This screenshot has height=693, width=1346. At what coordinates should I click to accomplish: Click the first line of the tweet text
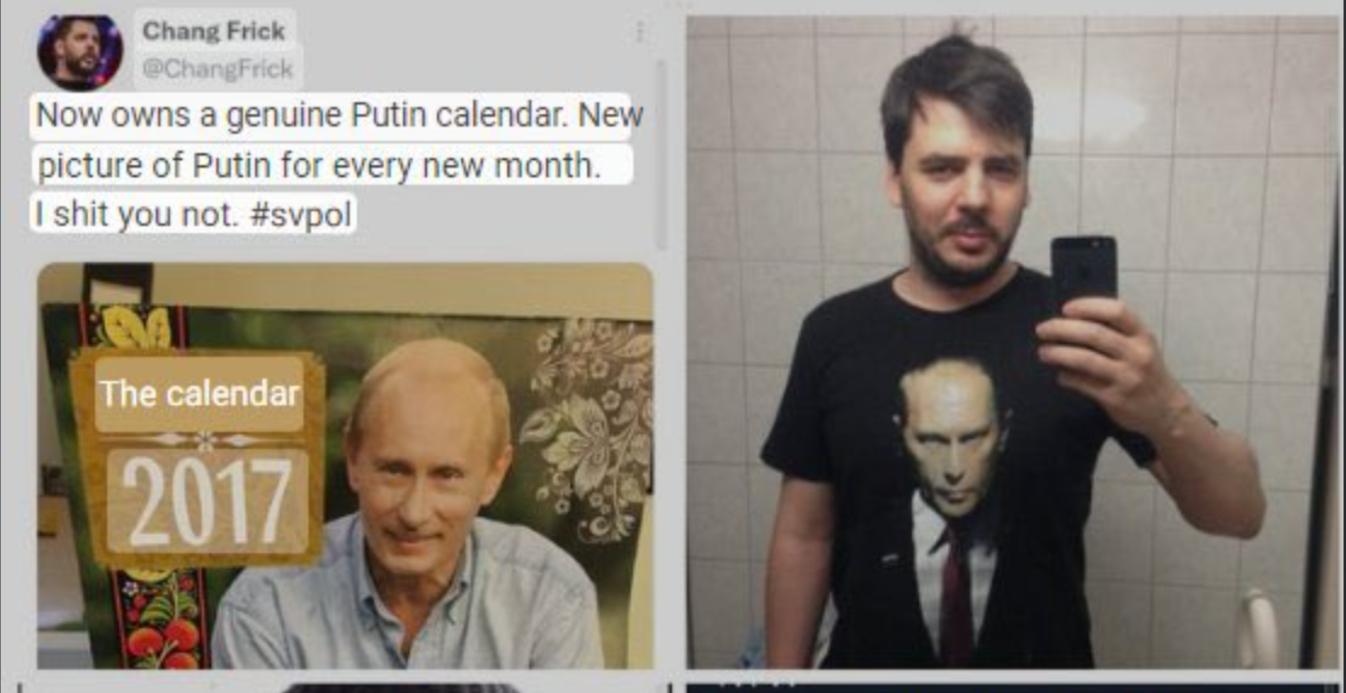(336, 116)
